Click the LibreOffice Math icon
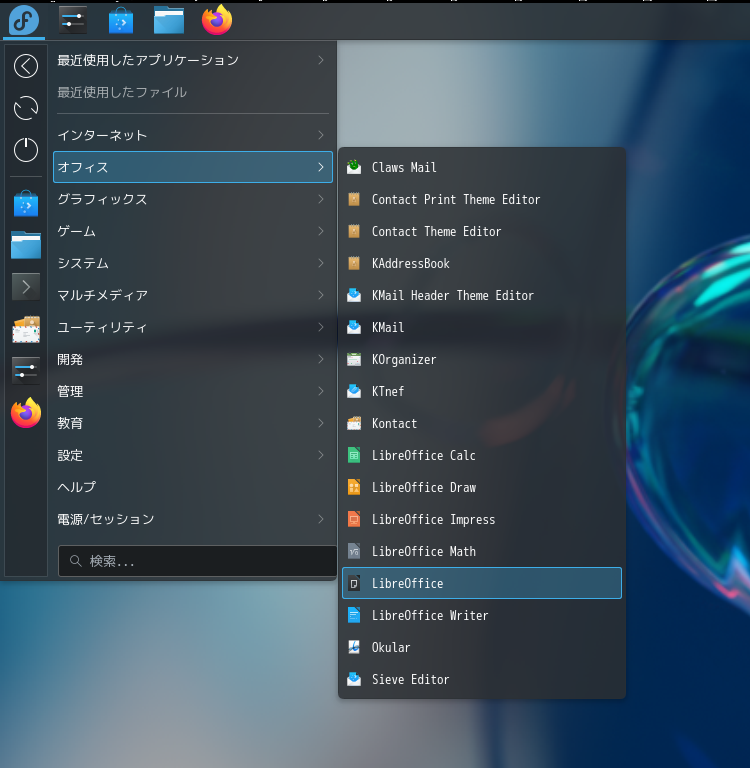Screen dimensions: 750x768 (354, 551)
